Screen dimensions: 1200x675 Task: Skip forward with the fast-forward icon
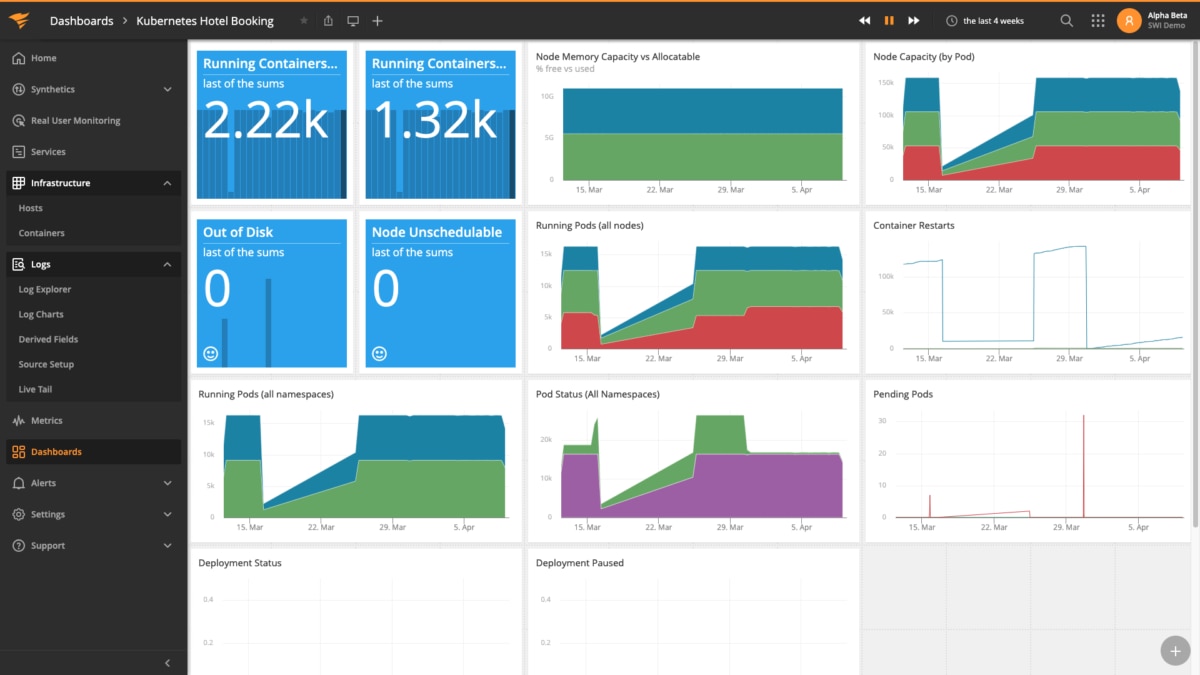tap(913, 20)
